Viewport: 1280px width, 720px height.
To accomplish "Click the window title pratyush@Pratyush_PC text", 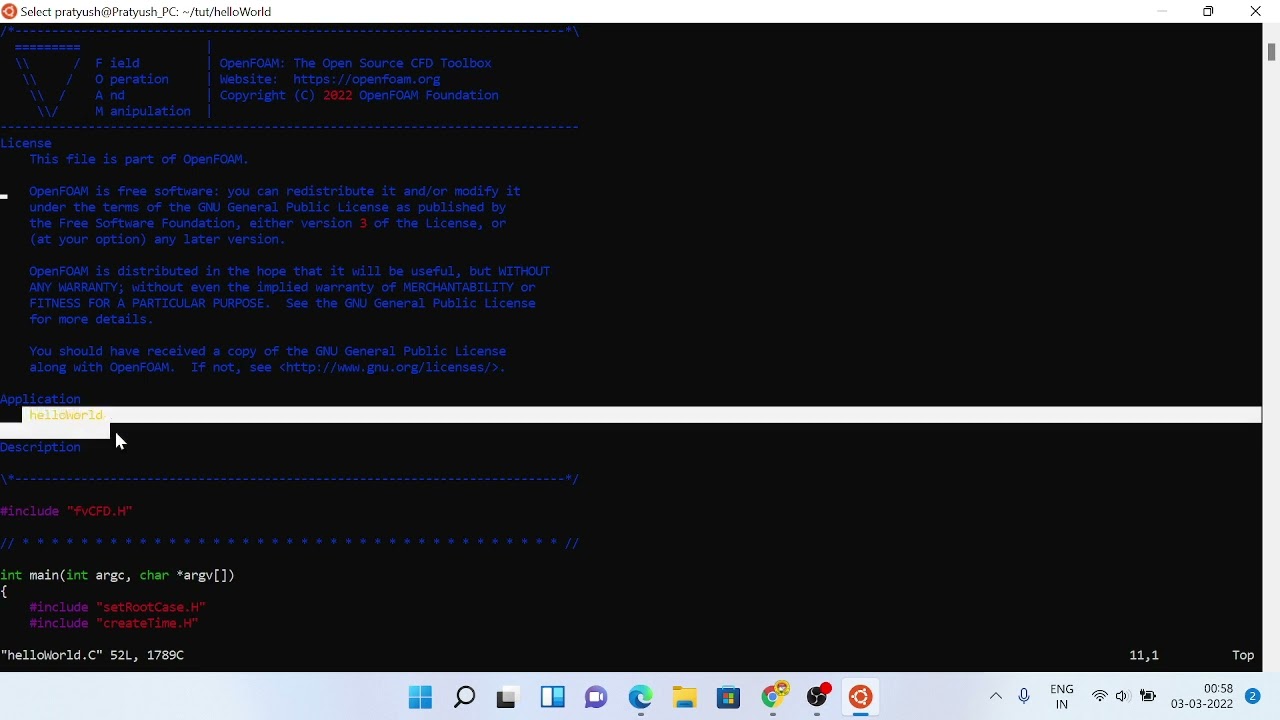I will tap(146, 11).
